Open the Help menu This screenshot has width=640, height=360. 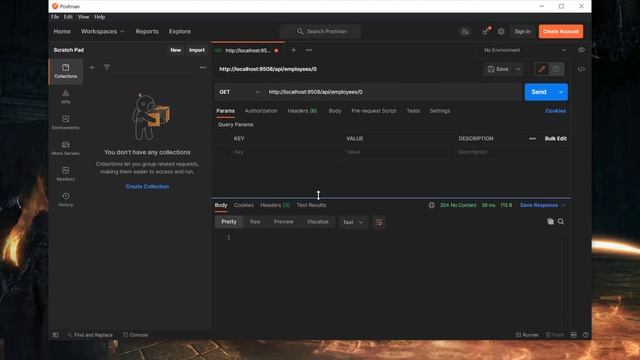coord(100,17)
